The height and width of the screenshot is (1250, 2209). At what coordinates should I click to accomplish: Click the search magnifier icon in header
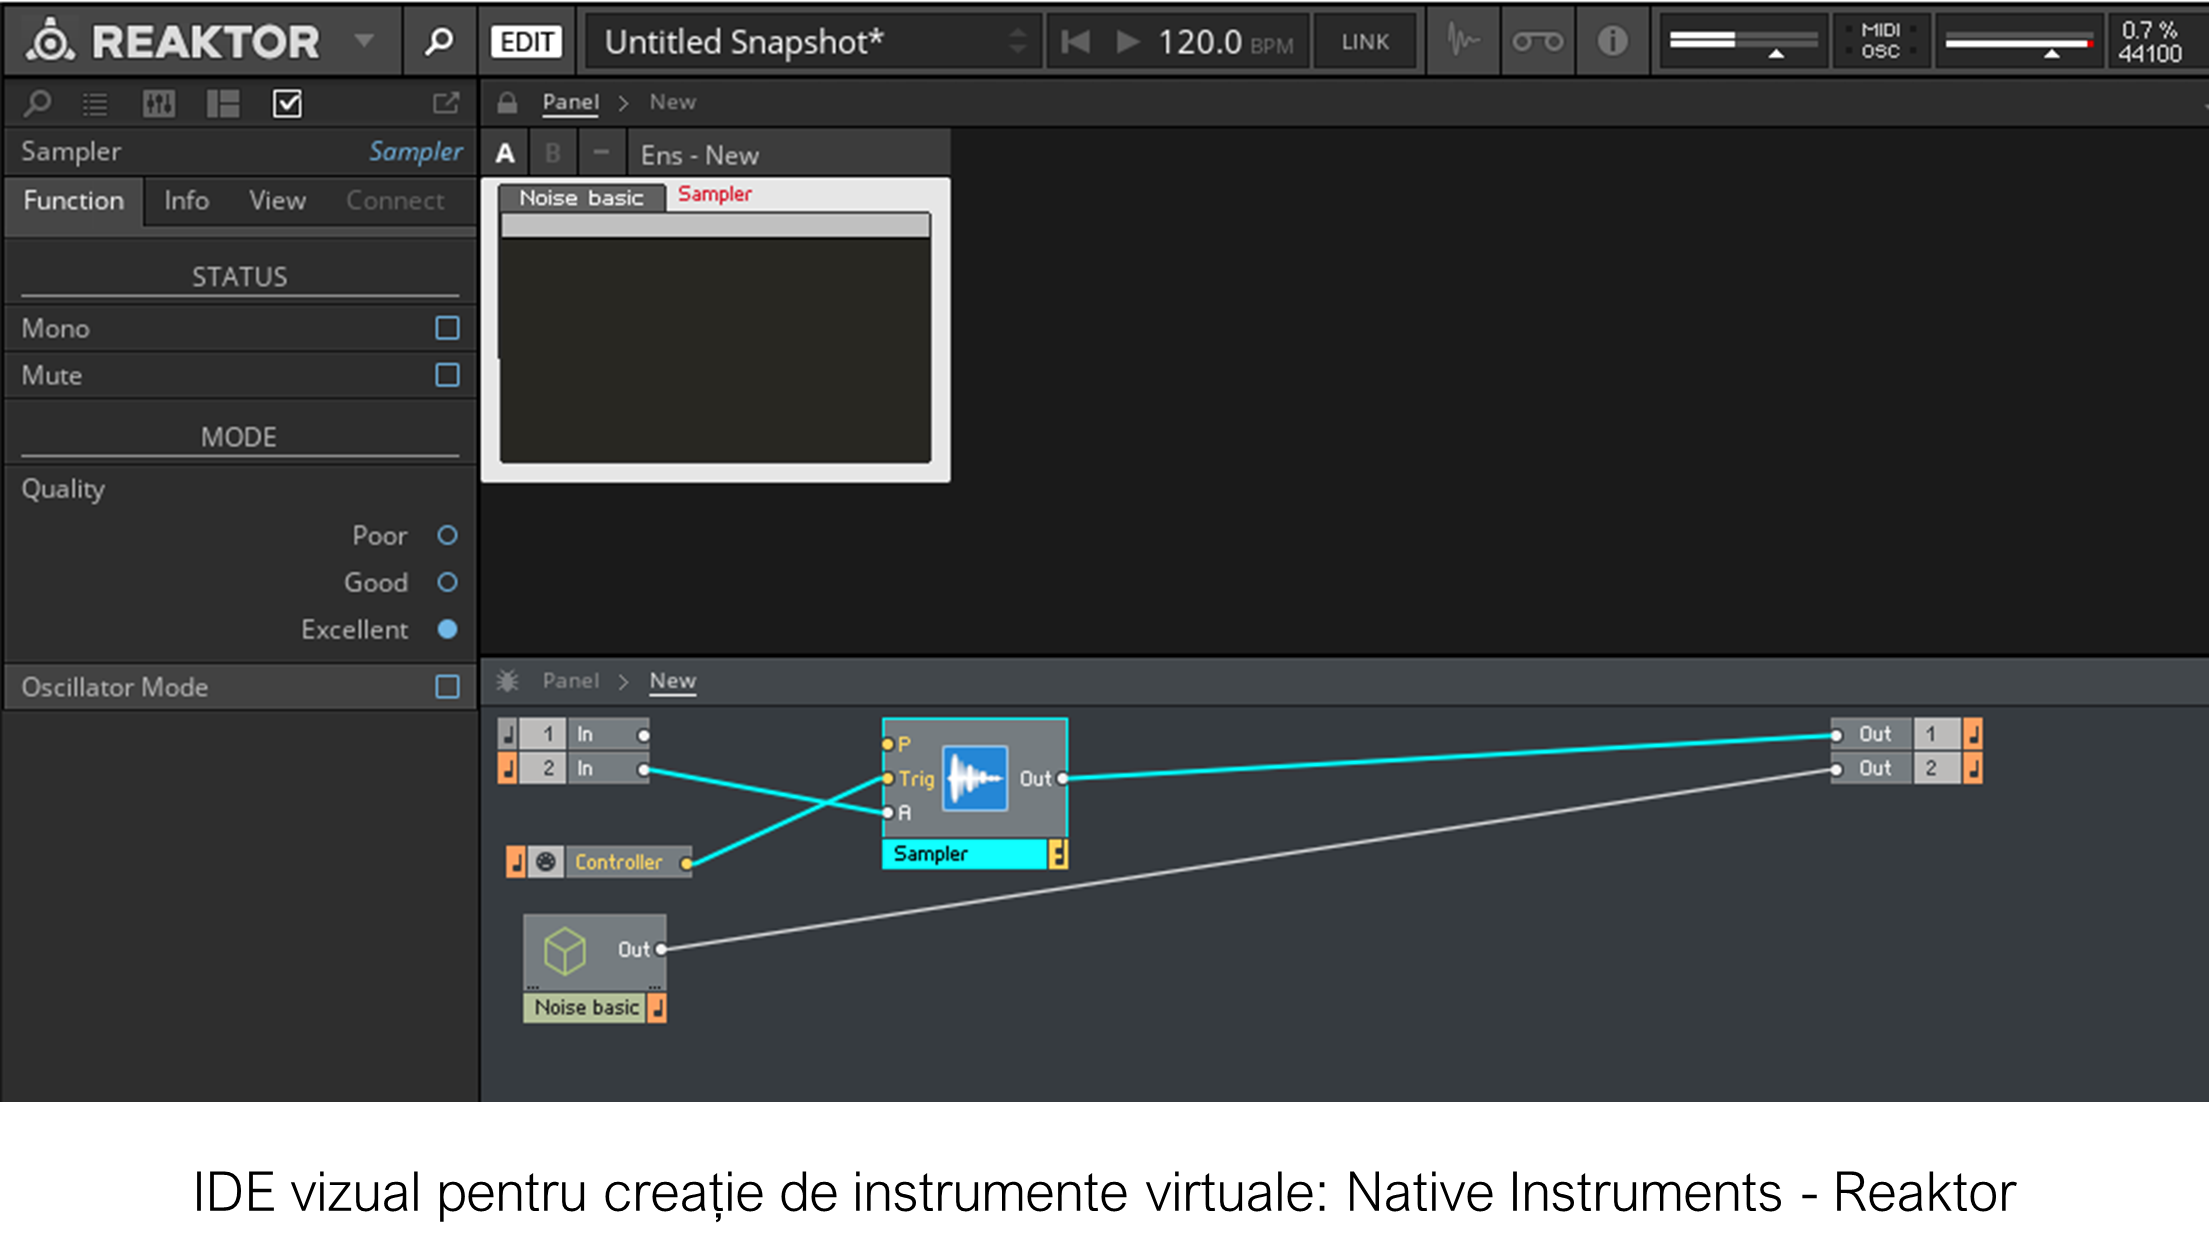pyautogui.click(x=438, y=41)
